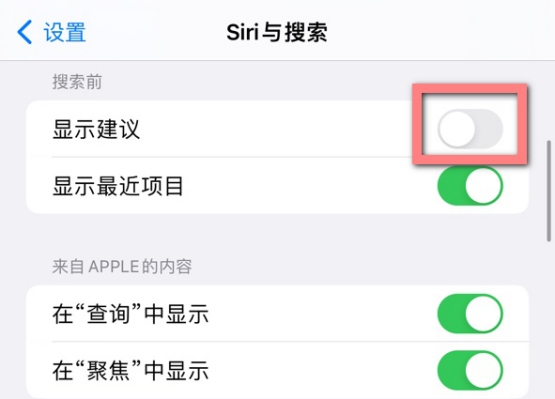Screen dimensions: 555x399
Task: Click the white knob of 显示建议 switch
Action: coord(457,129)
